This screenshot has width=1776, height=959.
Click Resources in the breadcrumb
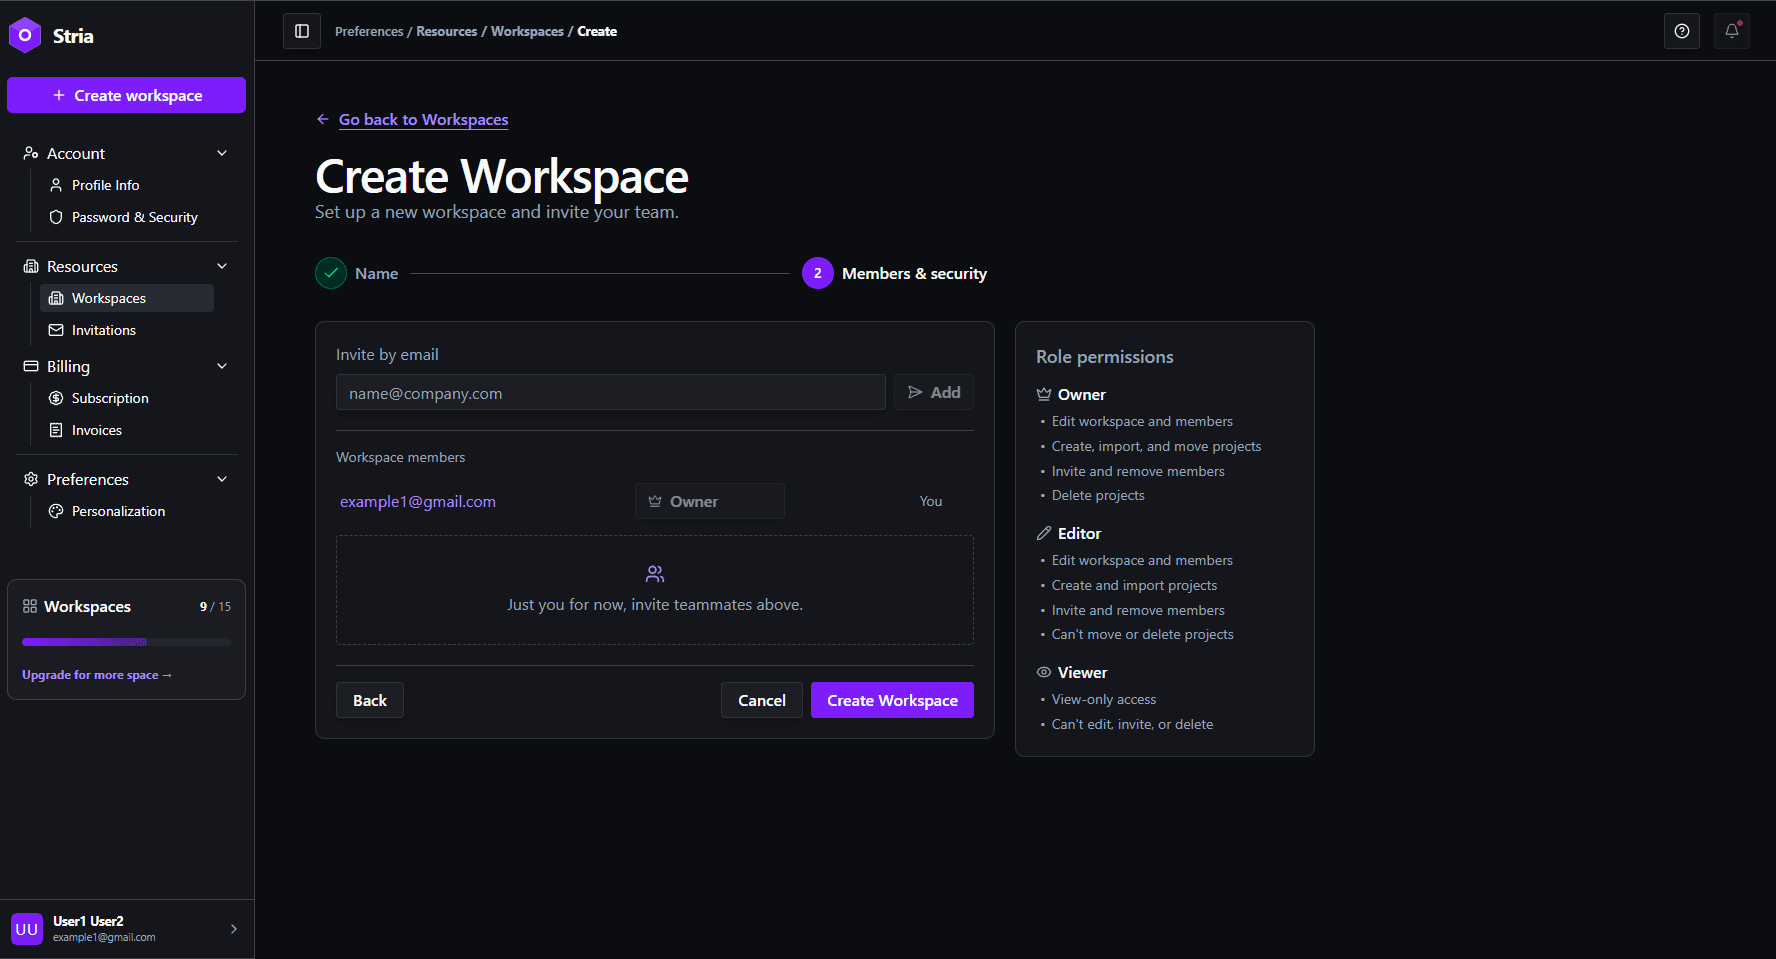coord(447,31)
